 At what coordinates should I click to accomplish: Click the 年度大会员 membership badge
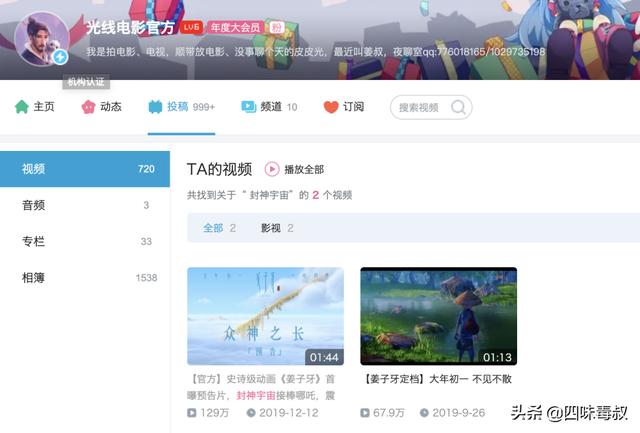pos(235,27)
